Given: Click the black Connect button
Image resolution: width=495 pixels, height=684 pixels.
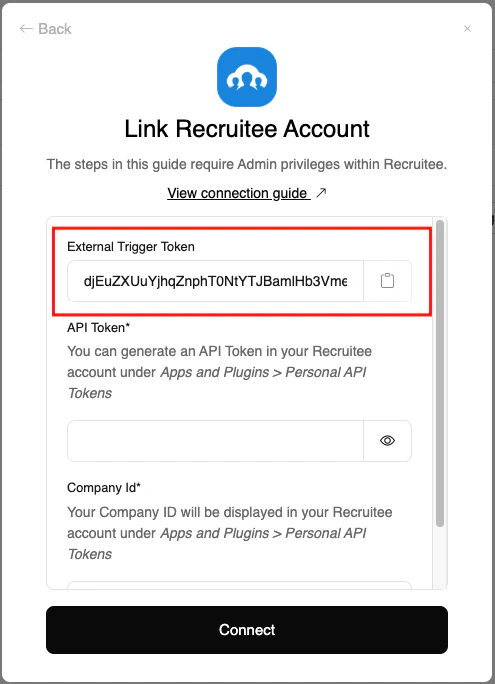Looking at the screenshot, I should (247, 629).
